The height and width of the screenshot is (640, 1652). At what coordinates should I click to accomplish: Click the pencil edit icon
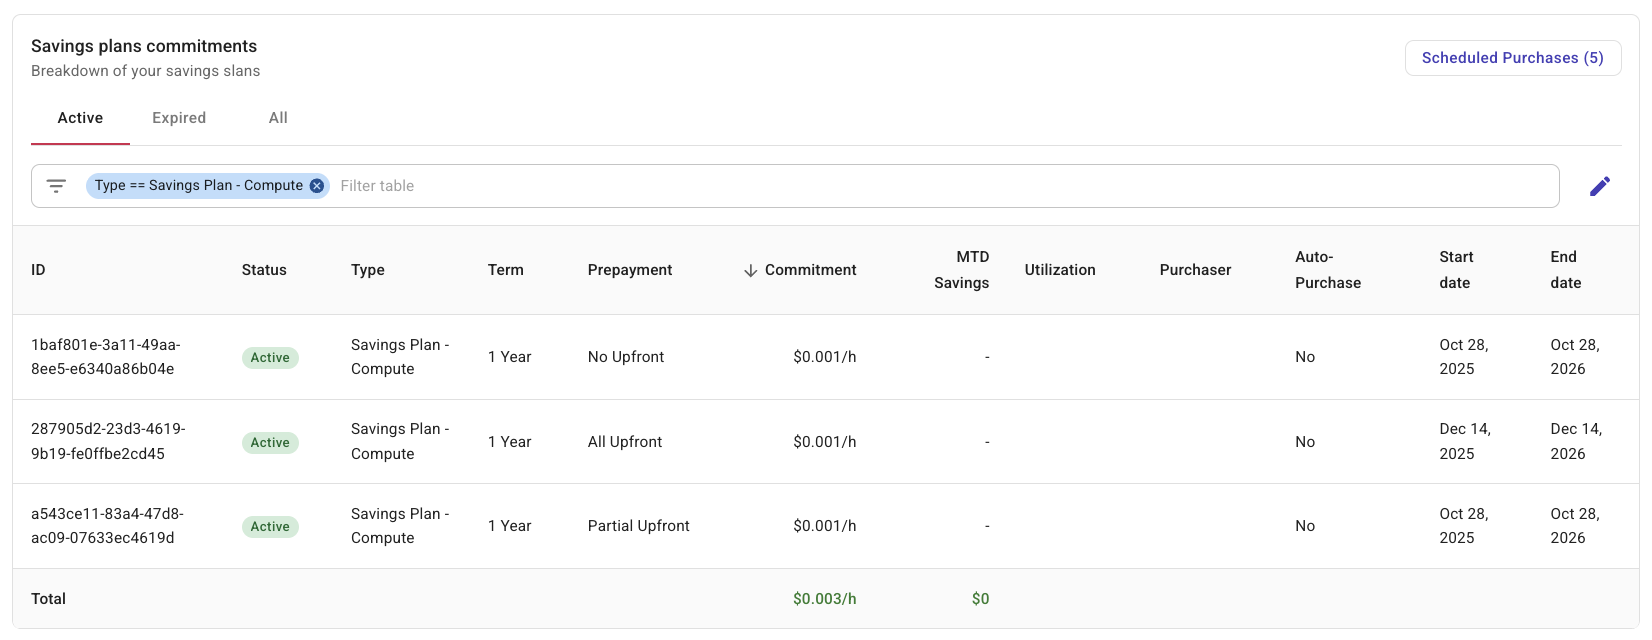[x=1599, y=187]
